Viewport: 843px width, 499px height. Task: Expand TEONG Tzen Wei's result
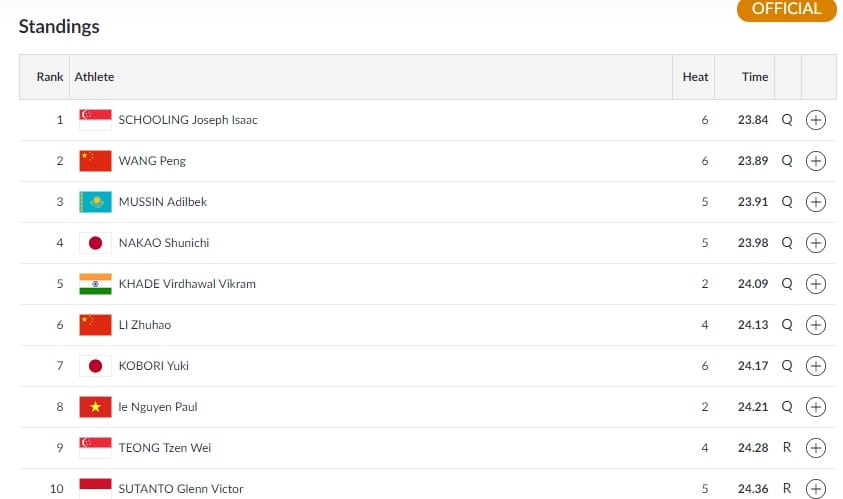point(816,448)
